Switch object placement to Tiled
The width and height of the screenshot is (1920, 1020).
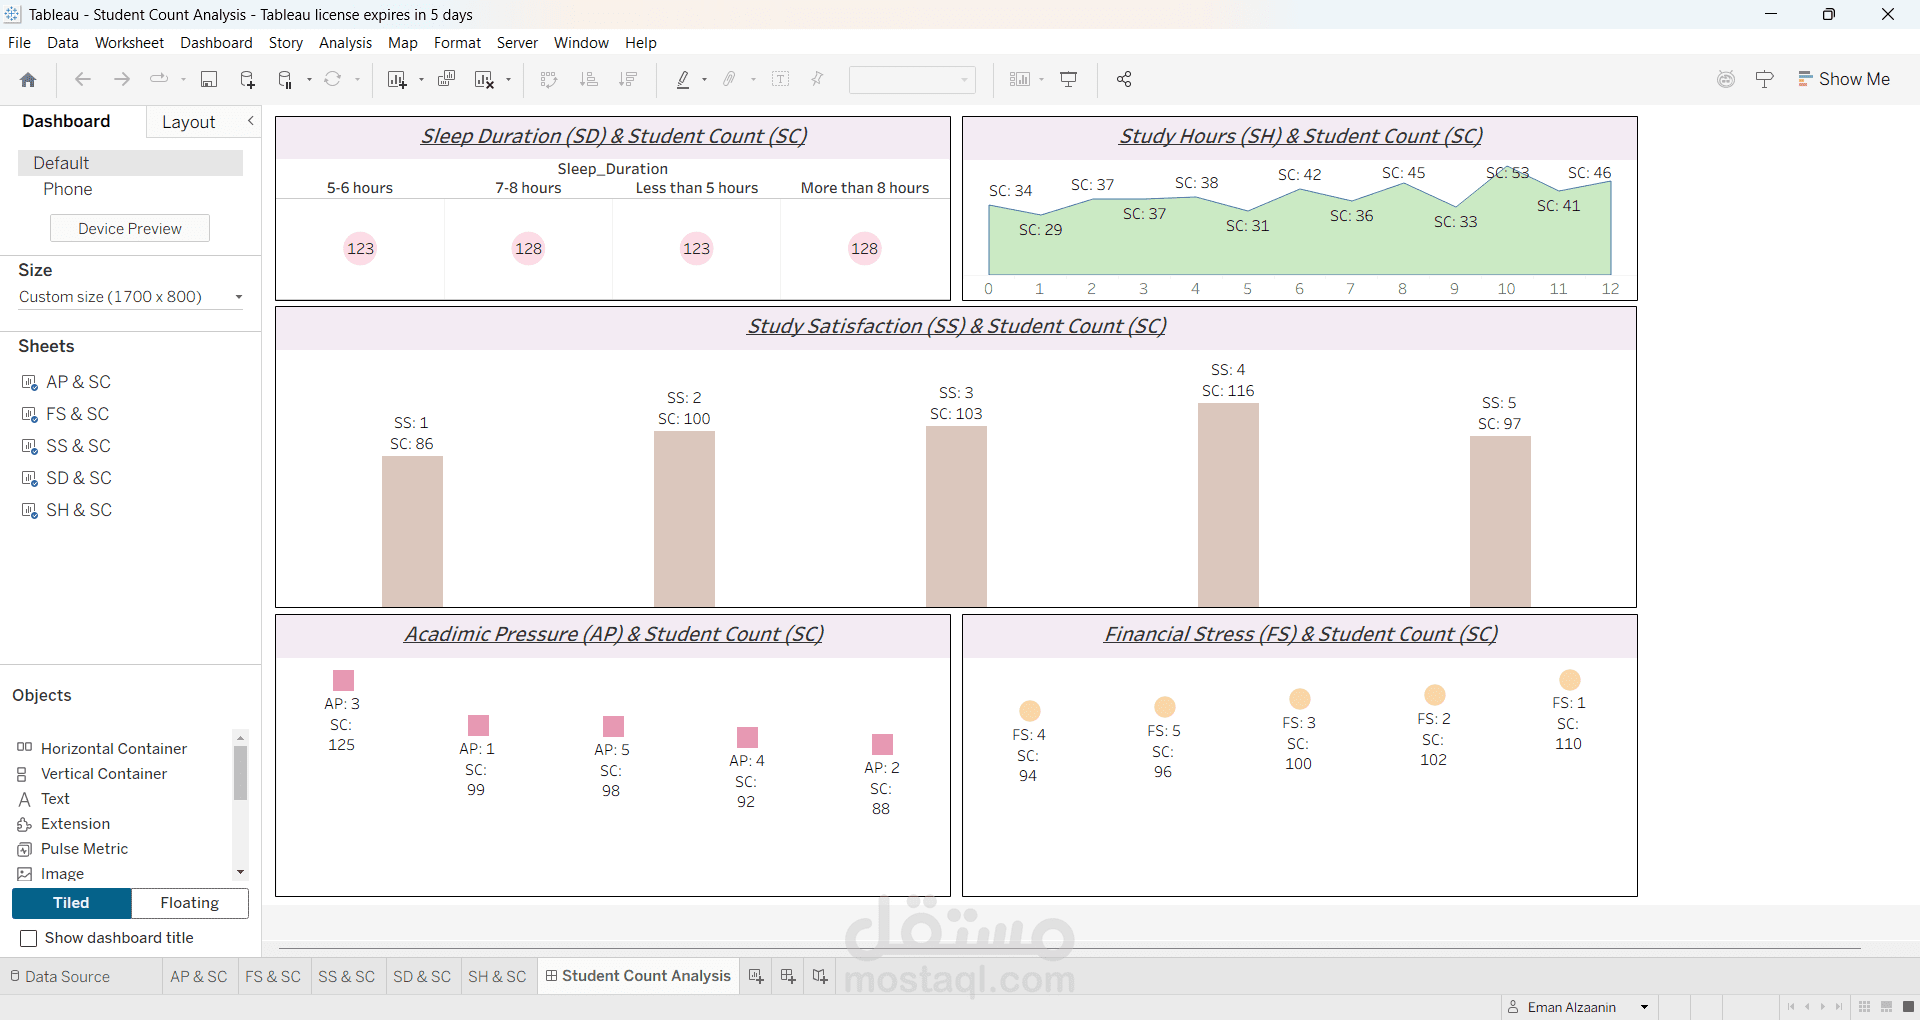coord(71,903)
